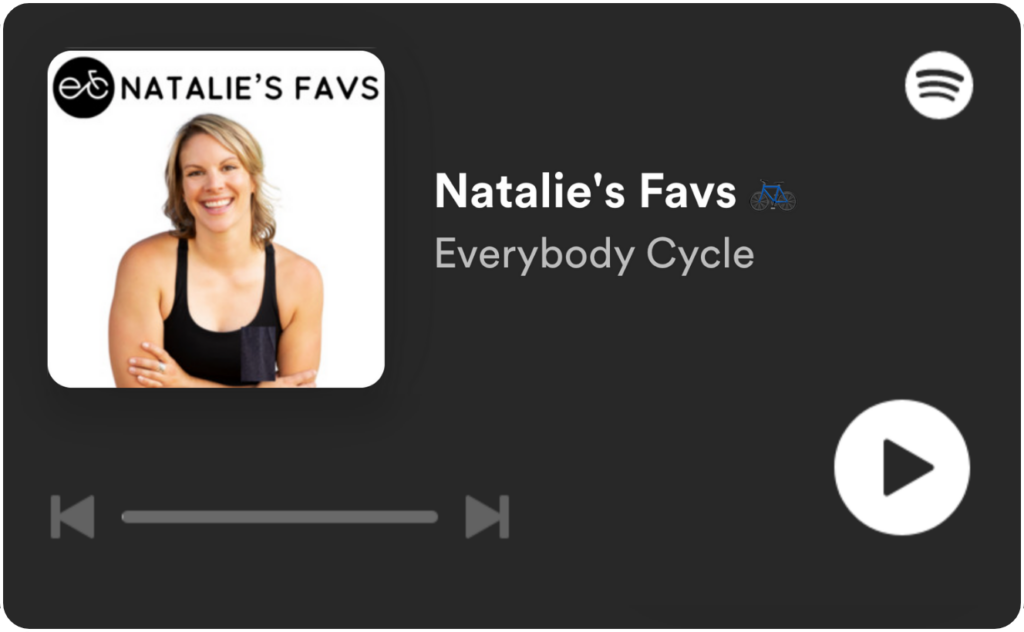Seek to the end of the progress bar
1024x632 pixels.
pyautogui.click(x=434, y=517)
